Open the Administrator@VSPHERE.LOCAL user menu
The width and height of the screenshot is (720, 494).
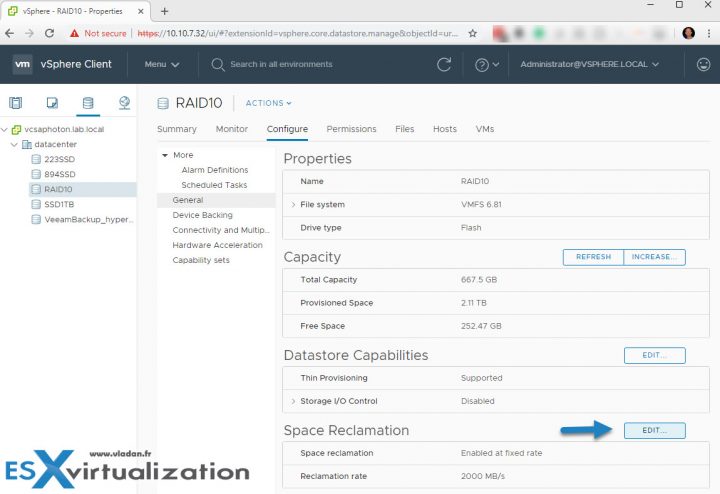(589, 64)
